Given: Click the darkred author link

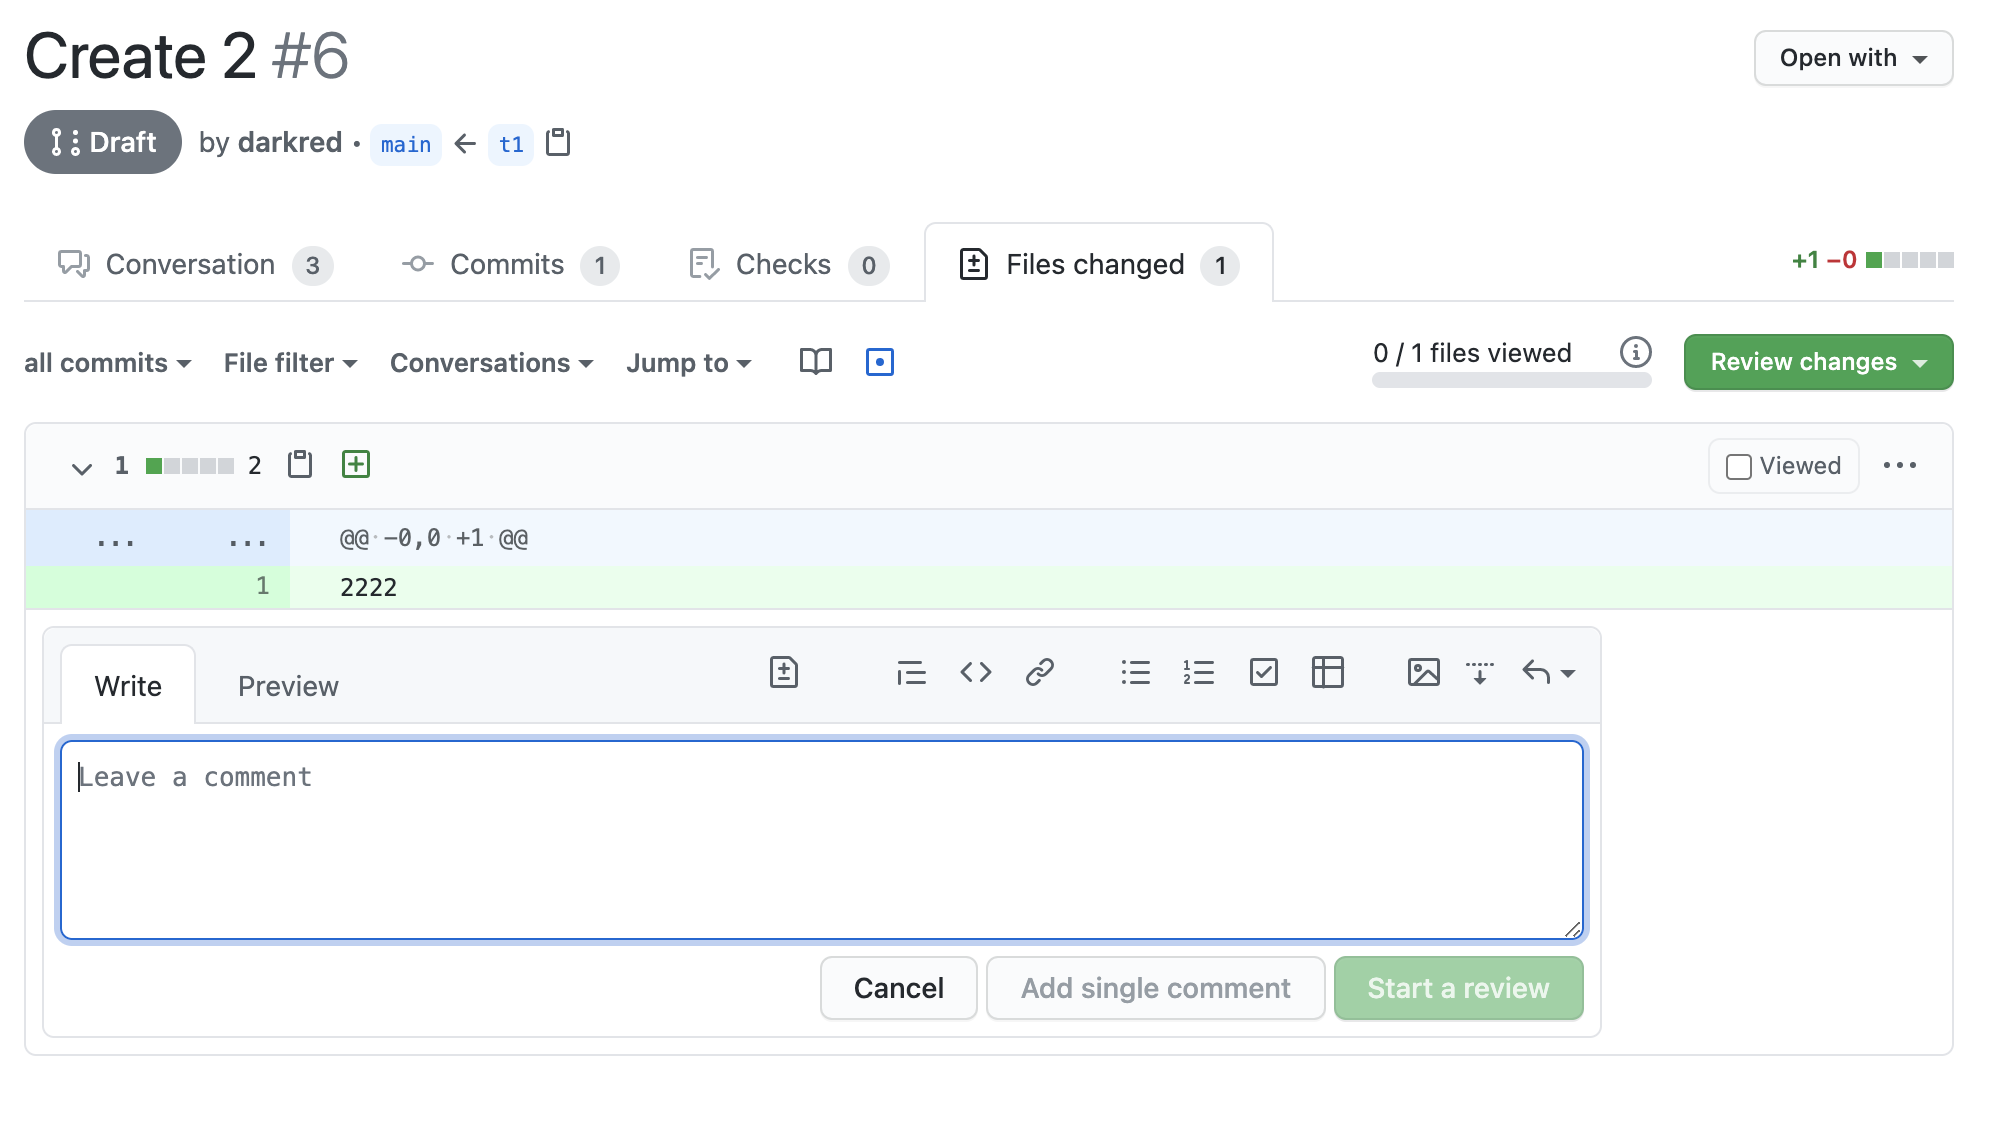Looking at the screenshot, I should [x=290, y=143].
